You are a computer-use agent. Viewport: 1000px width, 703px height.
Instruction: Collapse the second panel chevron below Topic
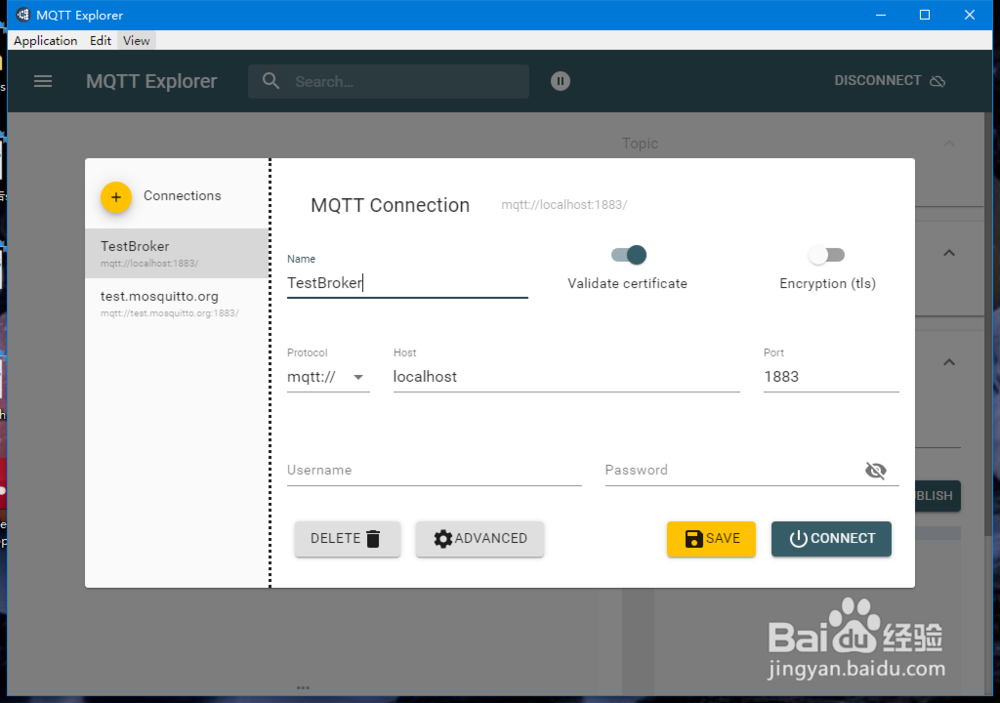click(949, 253)
